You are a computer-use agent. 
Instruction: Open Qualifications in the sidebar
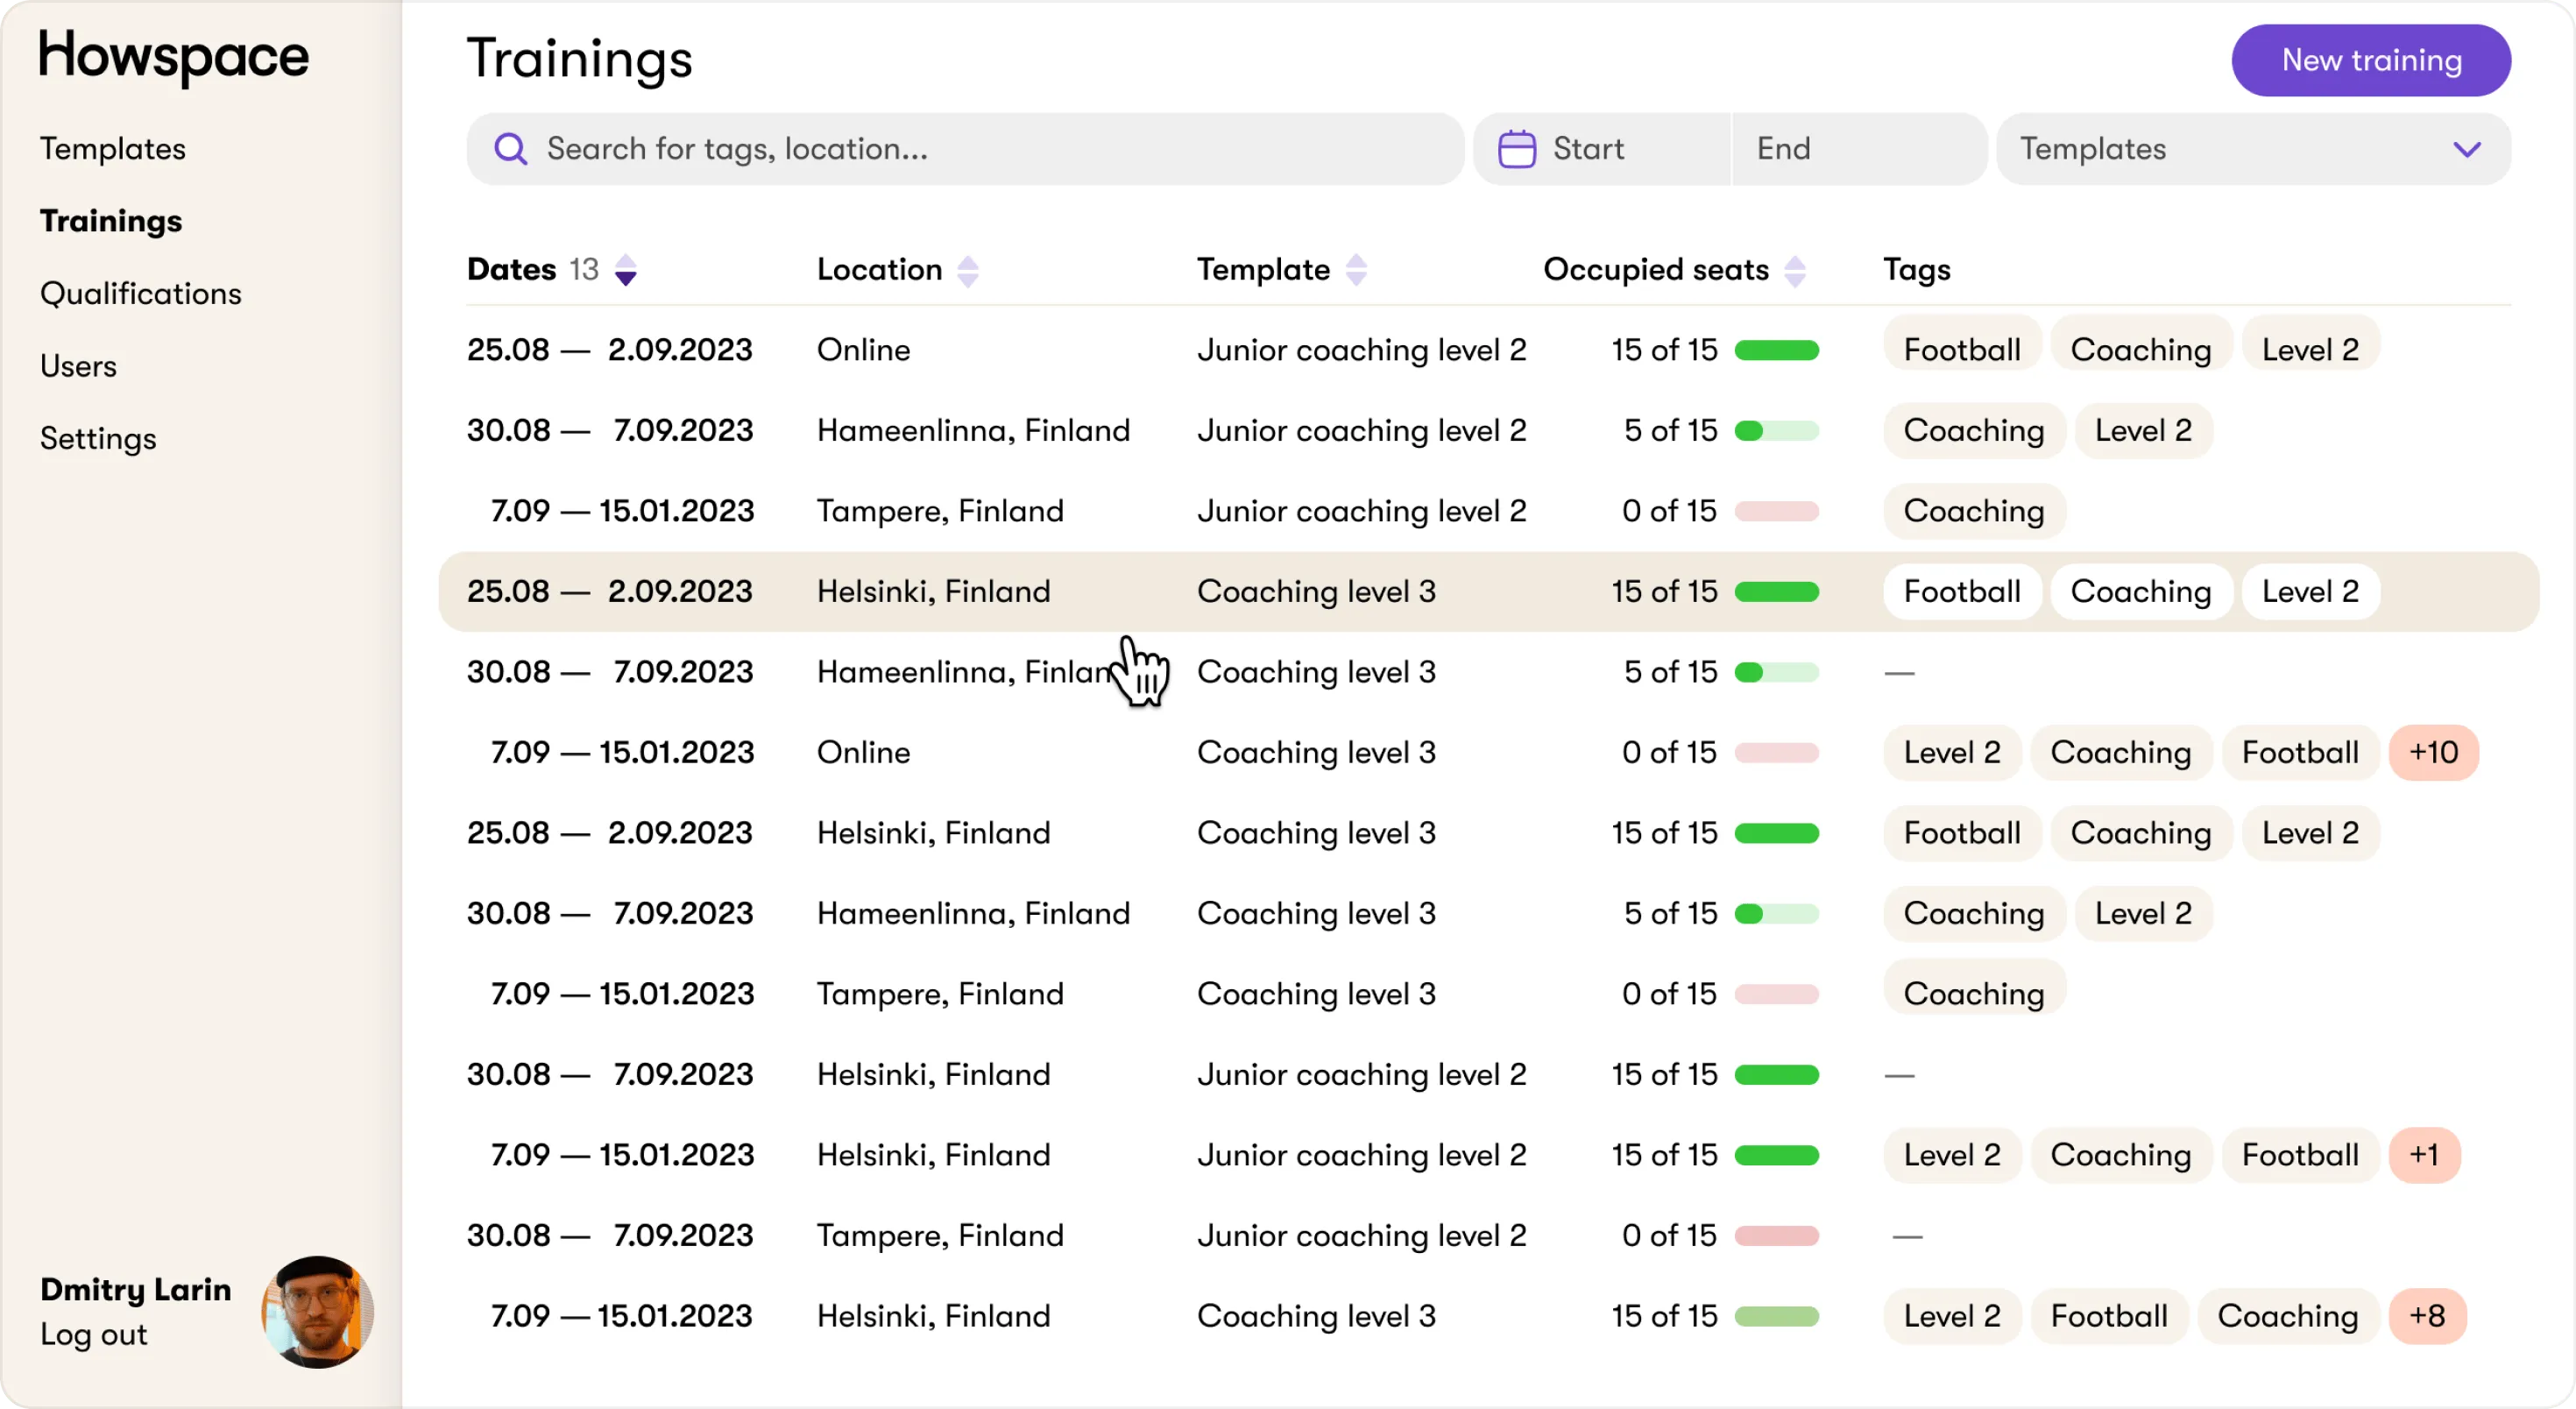coord(141,293)
